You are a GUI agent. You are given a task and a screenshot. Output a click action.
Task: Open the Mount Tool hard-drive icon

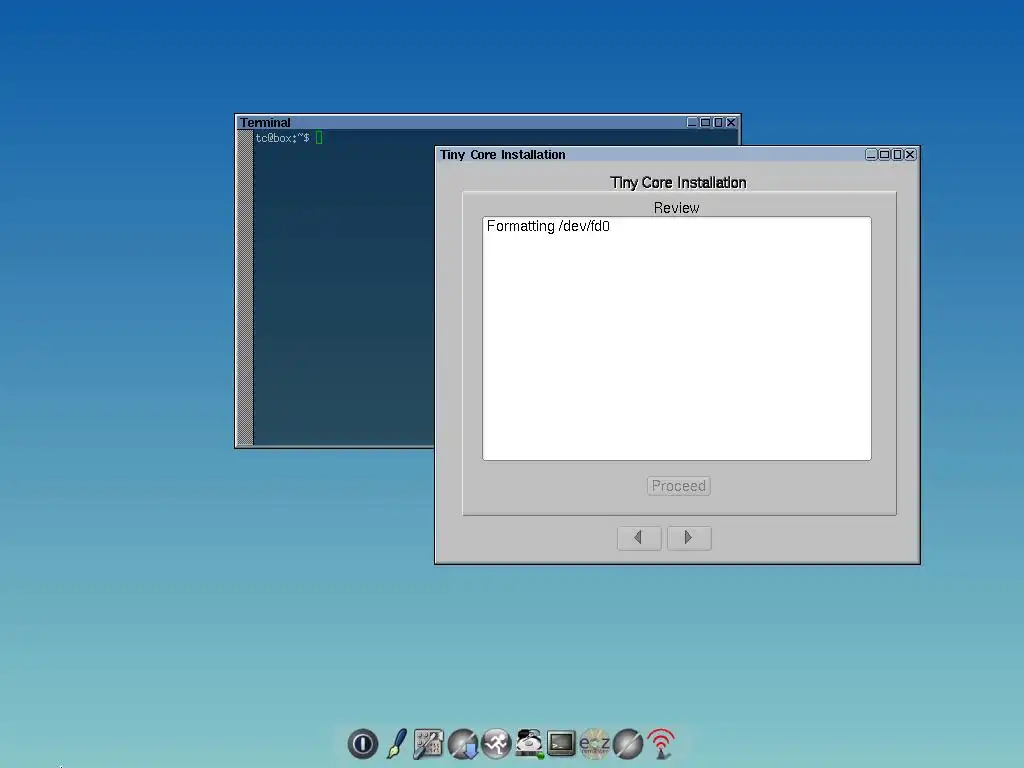pos(529,744)
